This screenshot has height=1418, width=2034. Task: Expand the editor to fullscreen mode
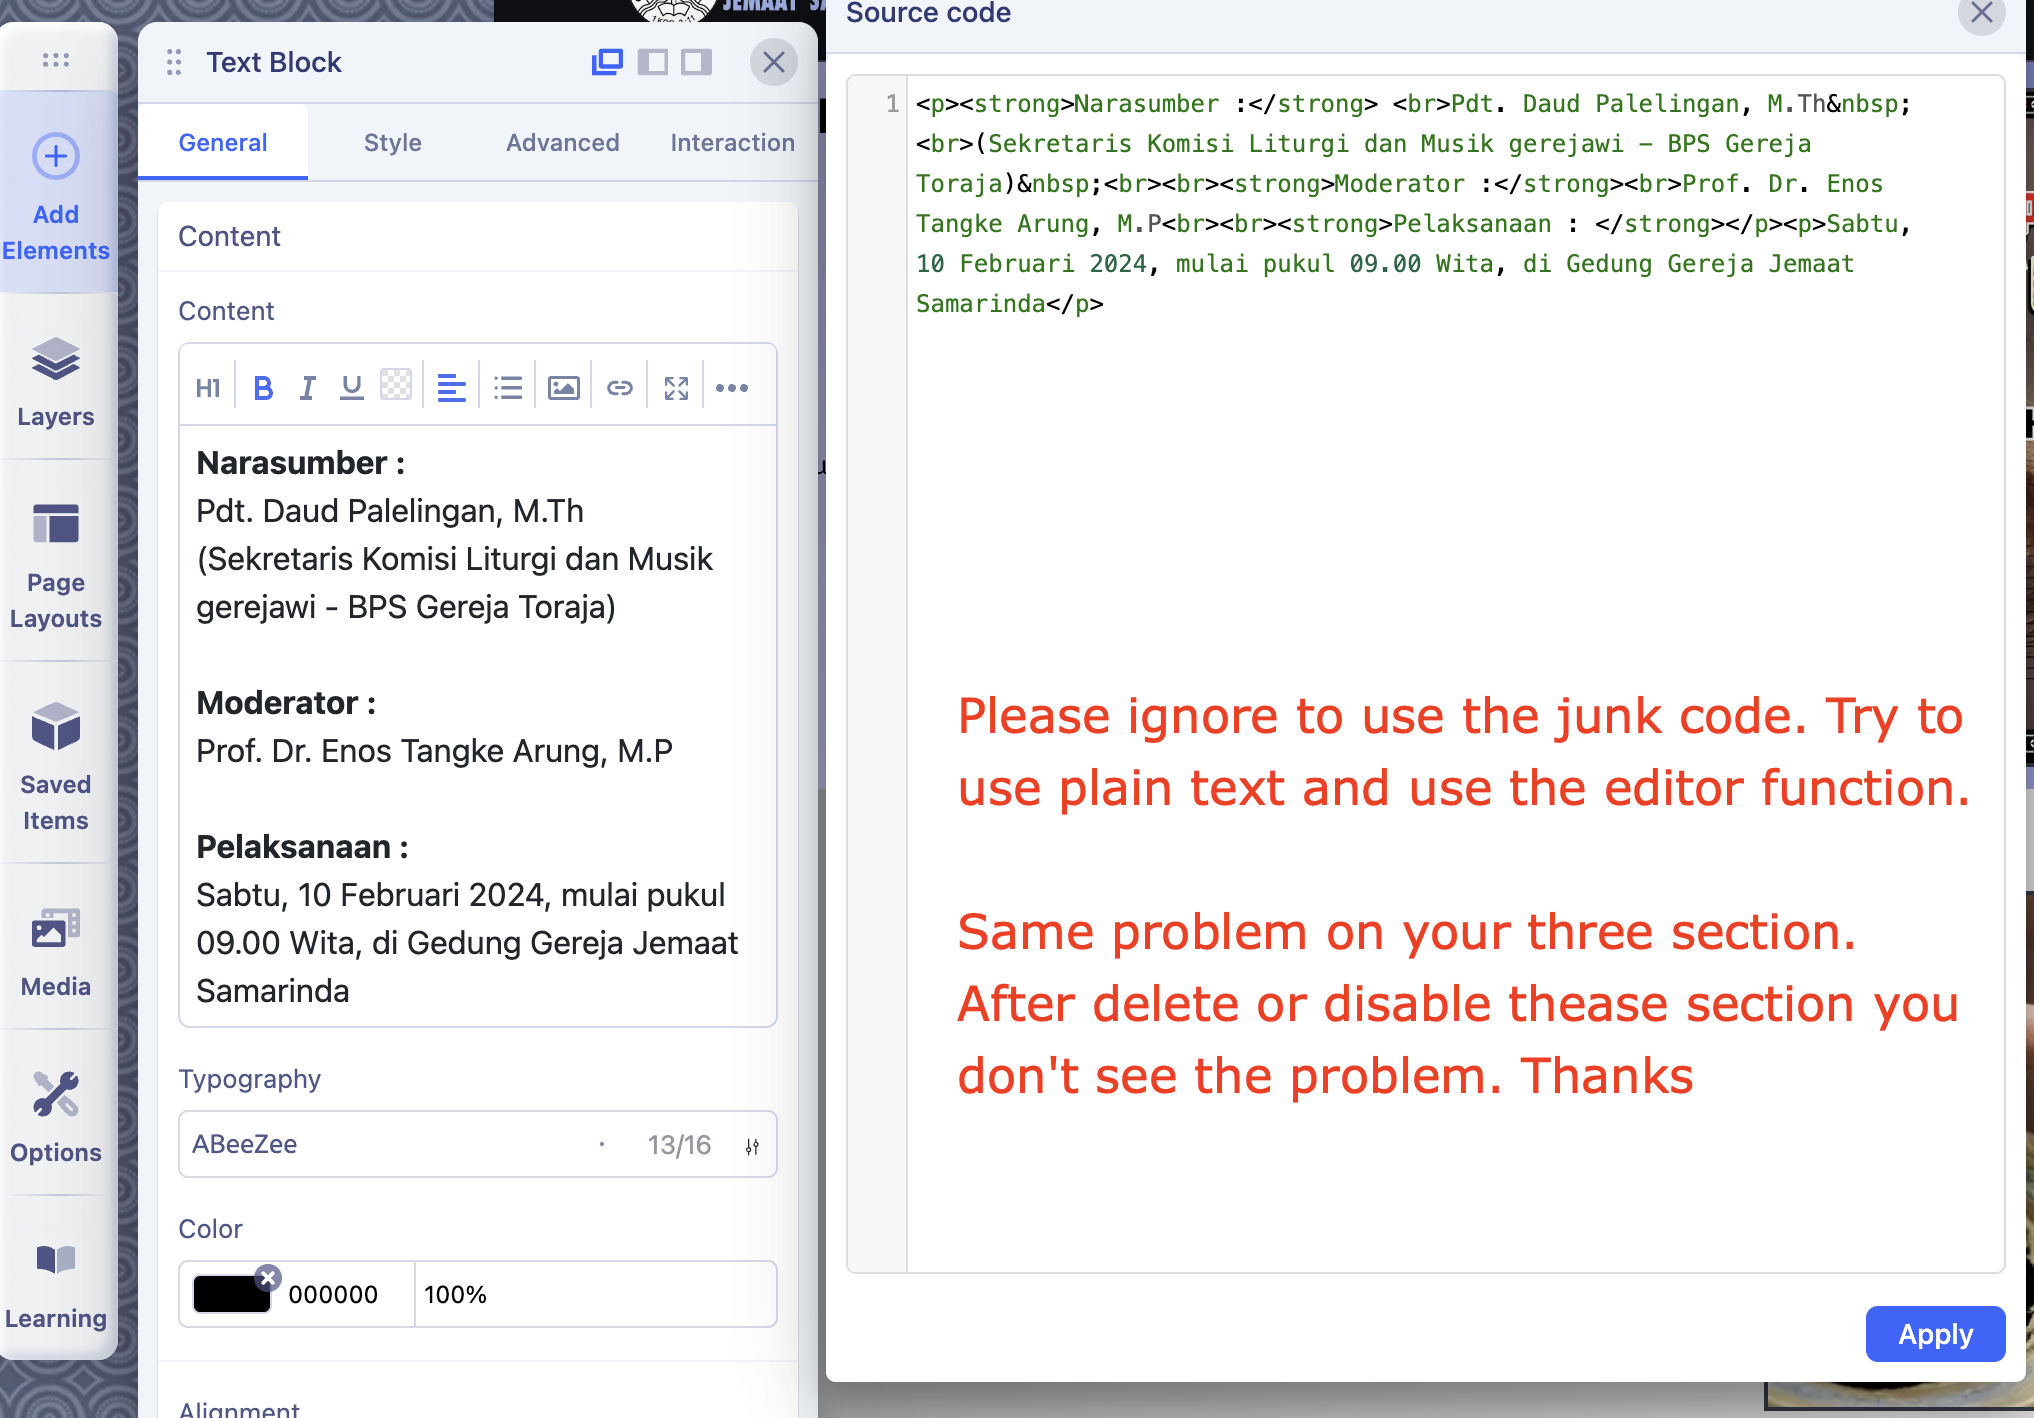point(675,387)
